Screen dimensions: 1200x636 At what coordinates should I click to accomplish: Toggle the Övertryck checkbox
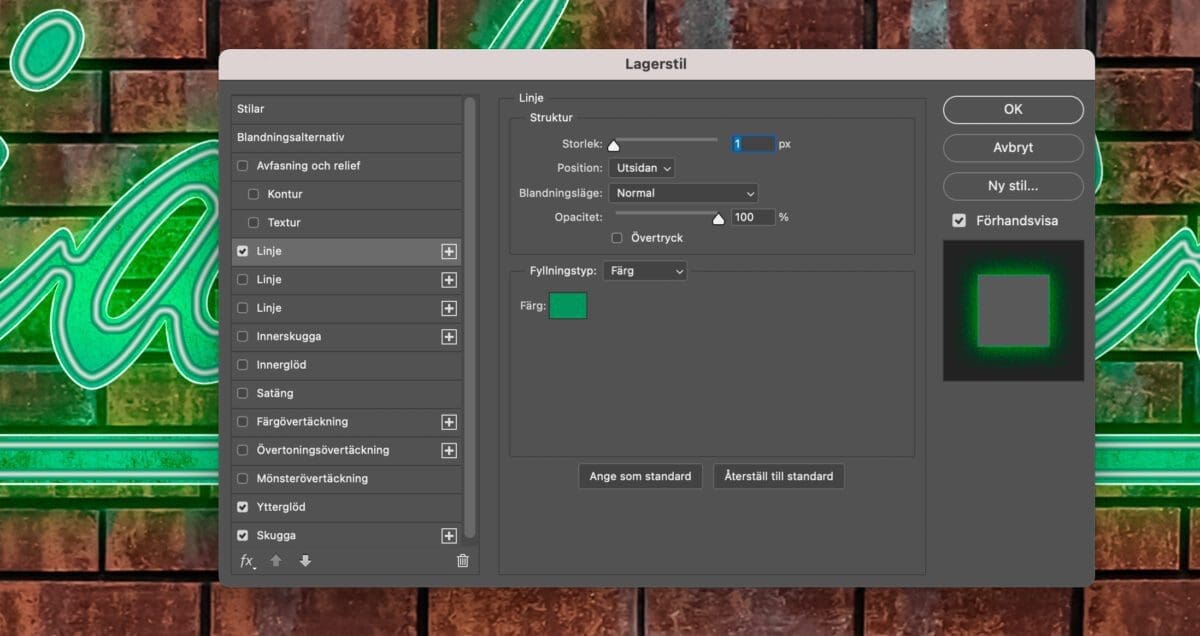click(617, 238)
